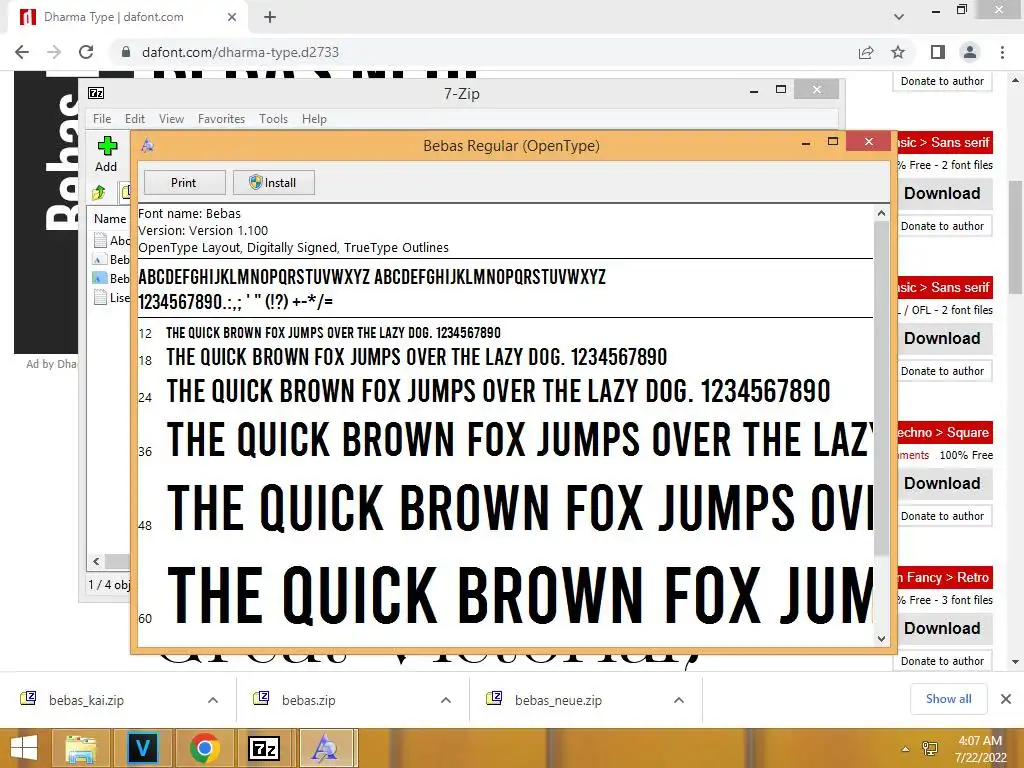Expand options for the bebas_neue.zip download
This screenshot has width=1024, height=768.
(679, 700)
